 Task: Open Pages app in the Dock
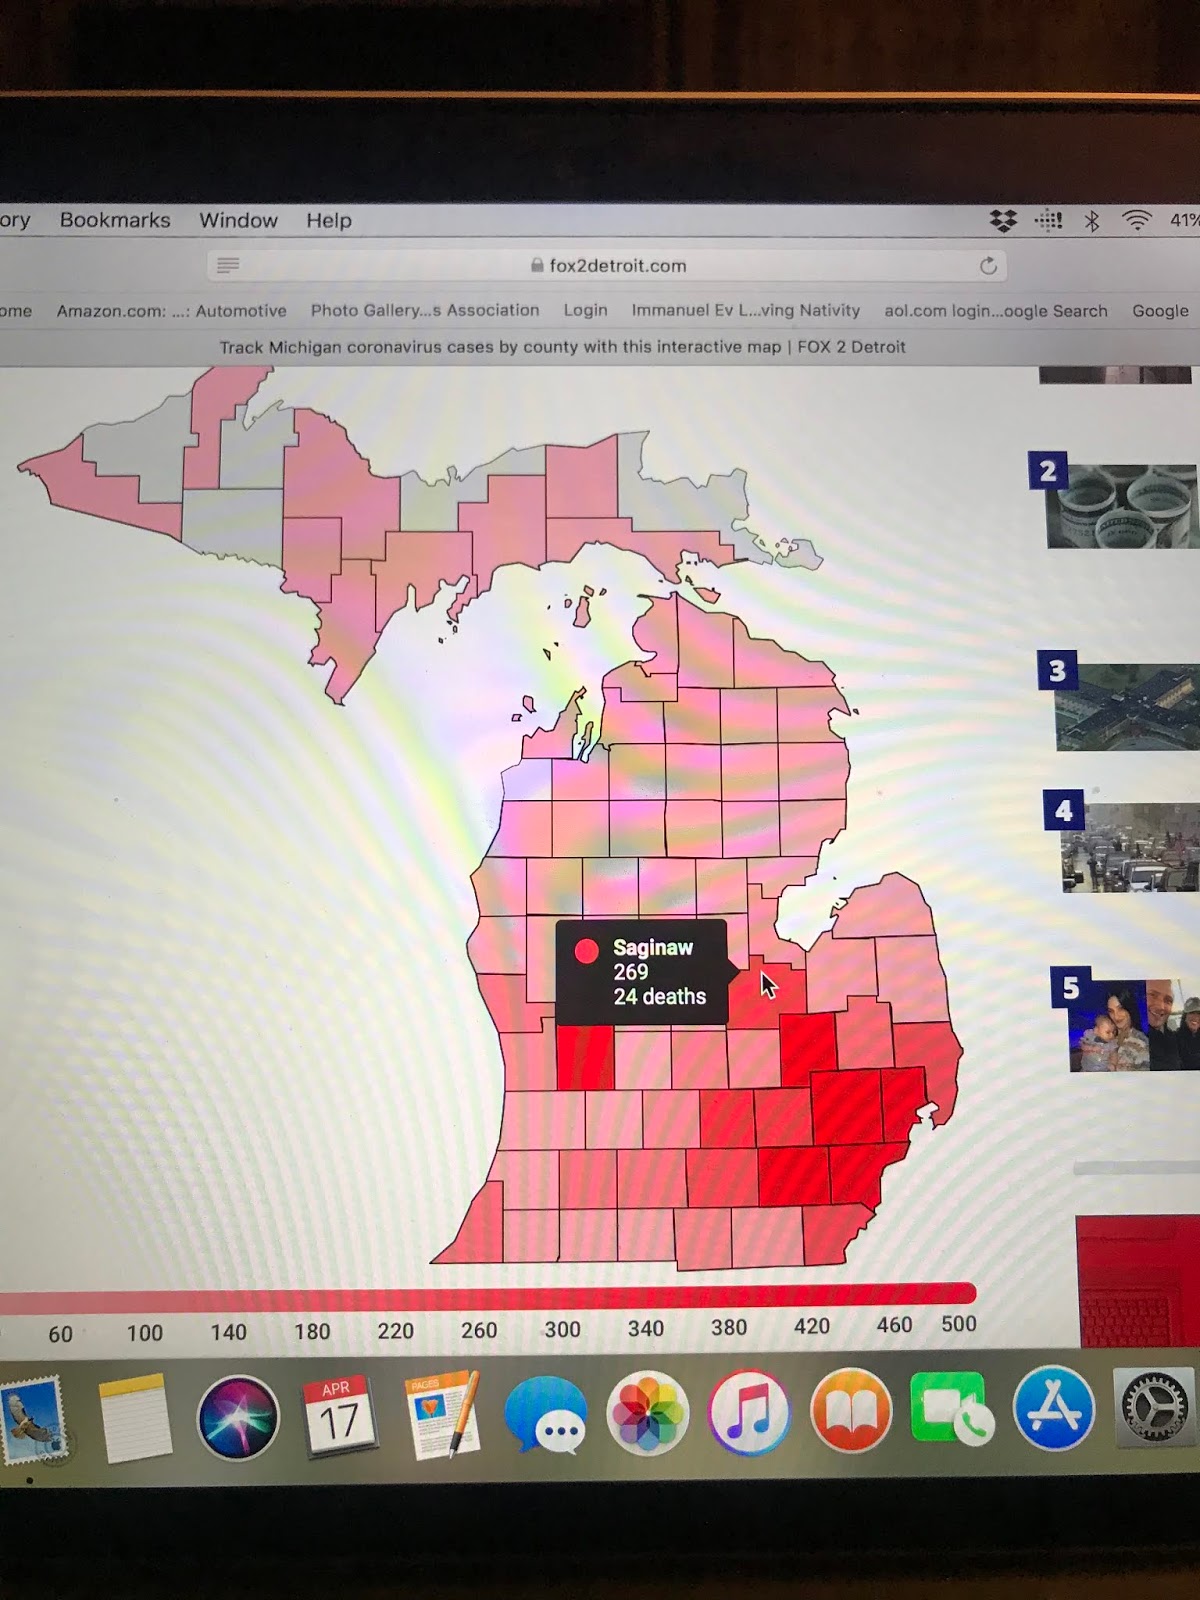[443, 1414]
